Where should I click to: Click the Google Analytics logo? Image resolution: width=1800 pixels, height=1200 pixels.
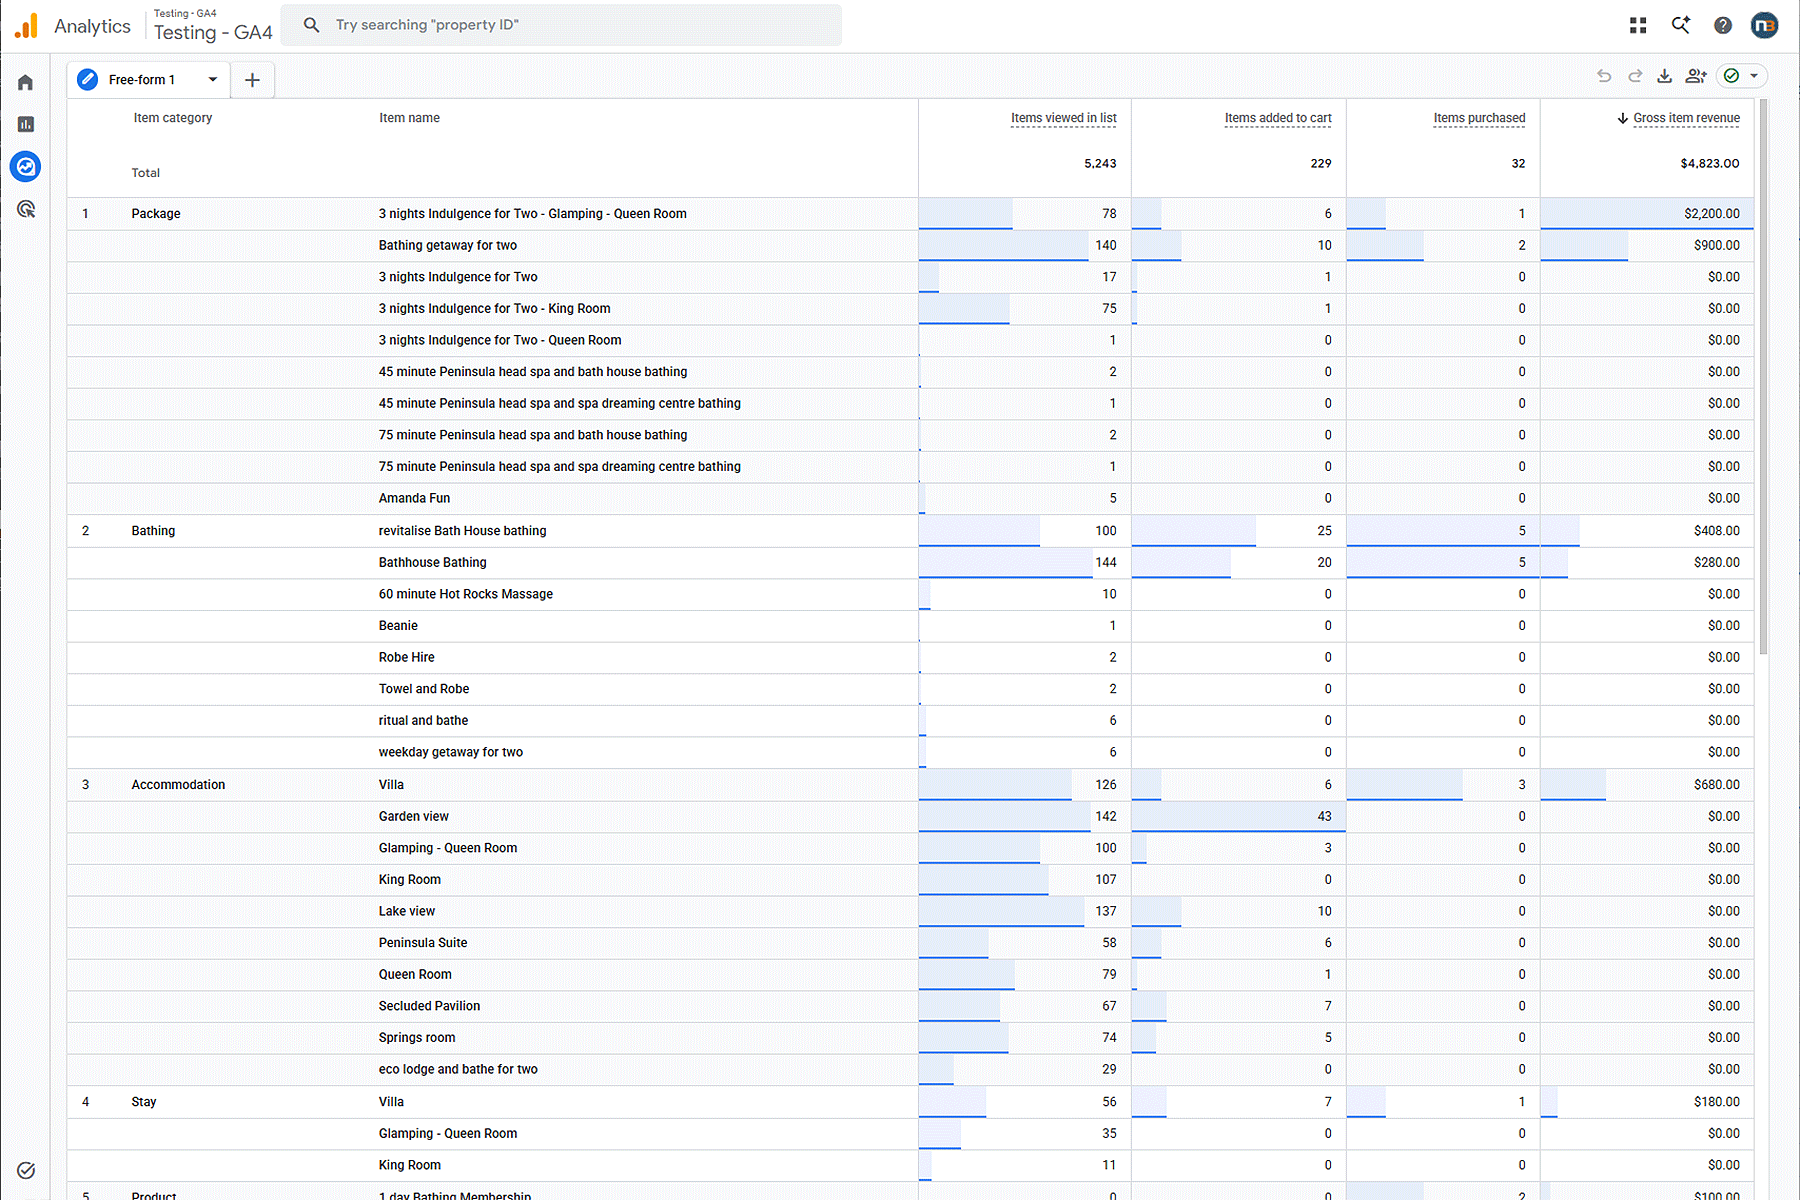[27, 26]
